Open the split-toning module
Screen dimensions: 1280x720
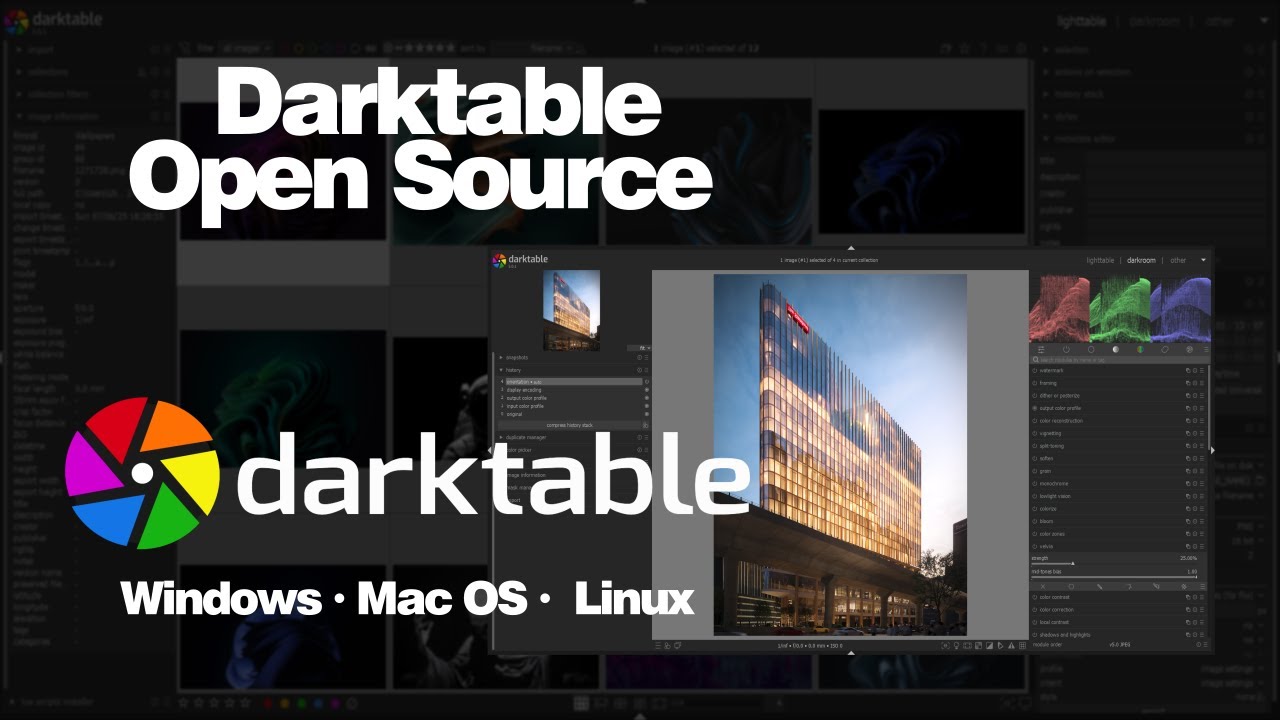point(1118,446)
